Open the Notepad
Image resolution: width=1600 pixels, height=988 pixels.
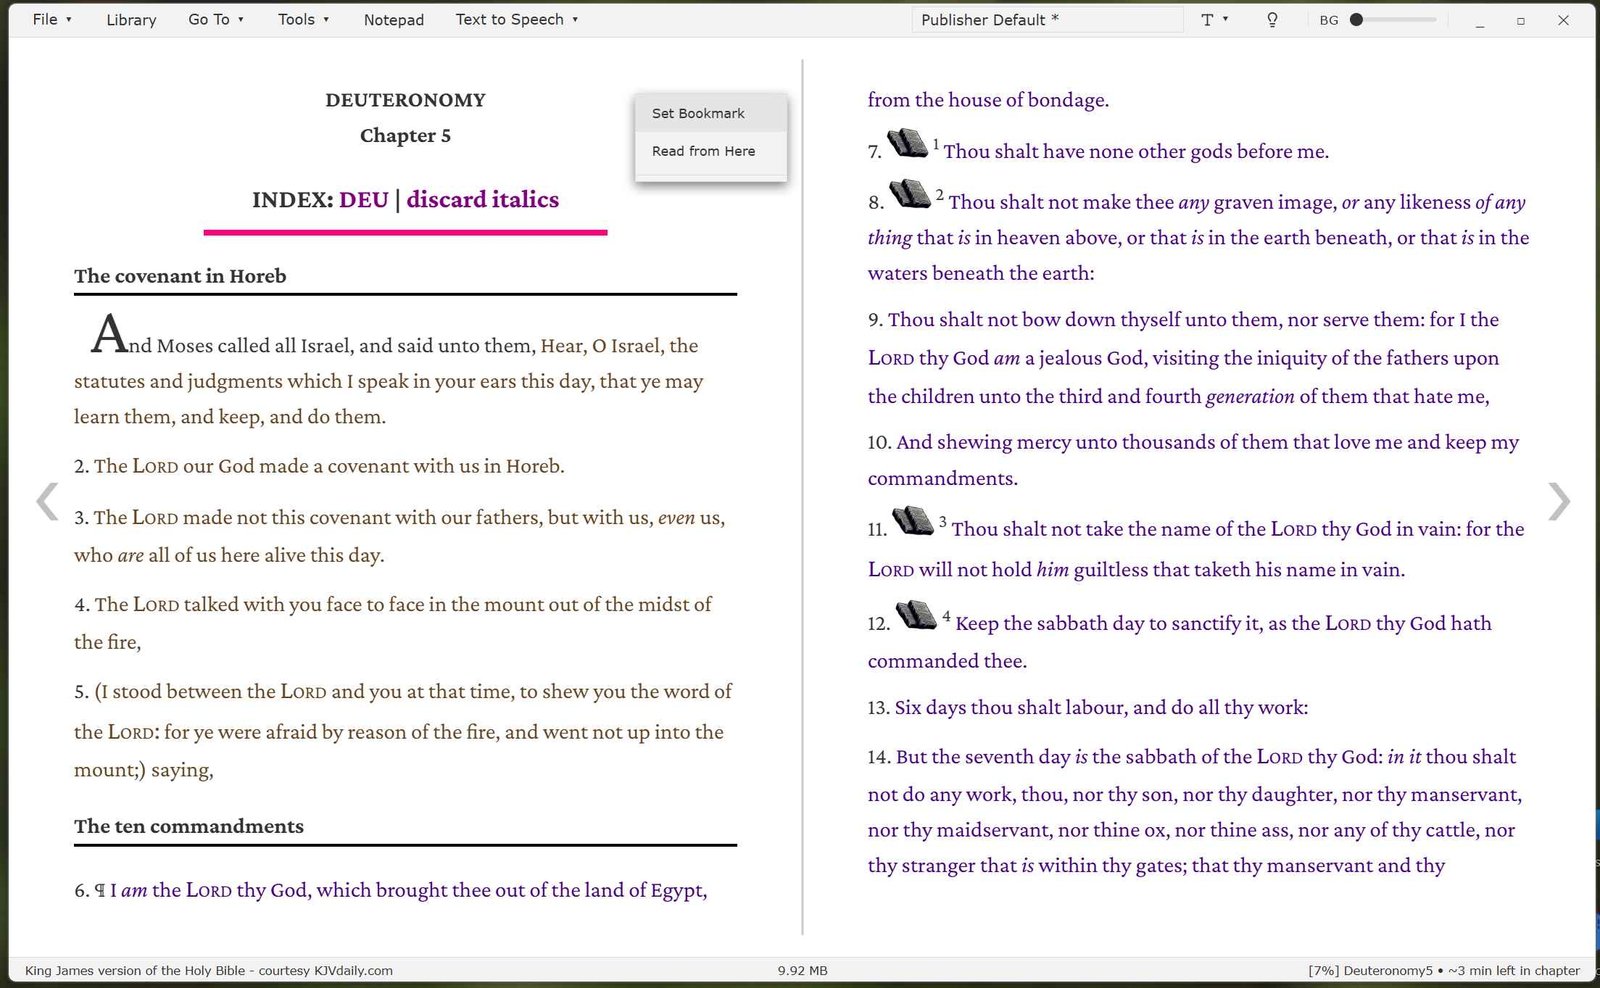[394, 19]
